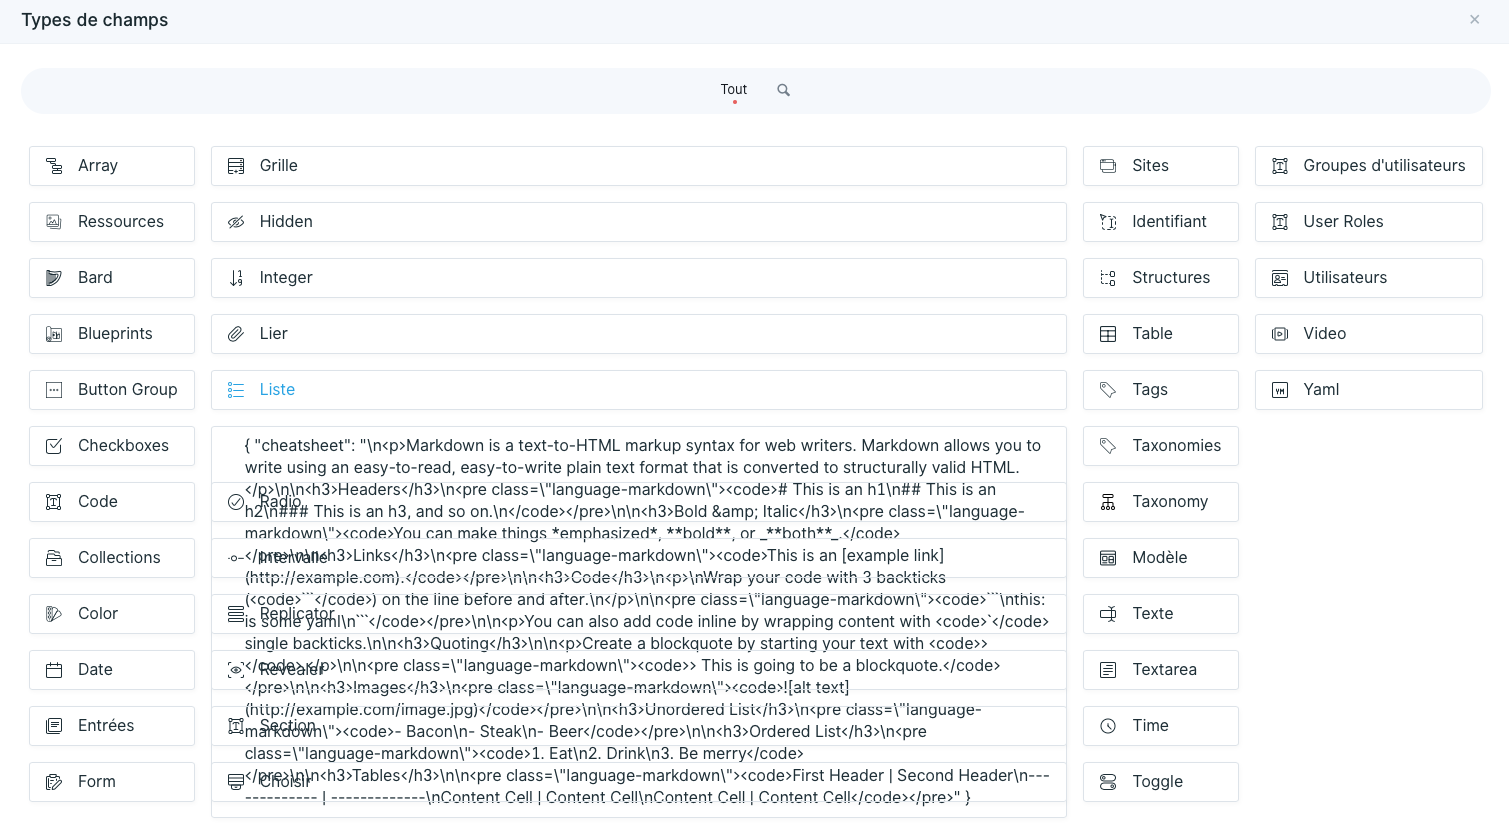This screenshot has height=838, width=1509.
Task: Click the Grille grid icon
Action: 236,166
